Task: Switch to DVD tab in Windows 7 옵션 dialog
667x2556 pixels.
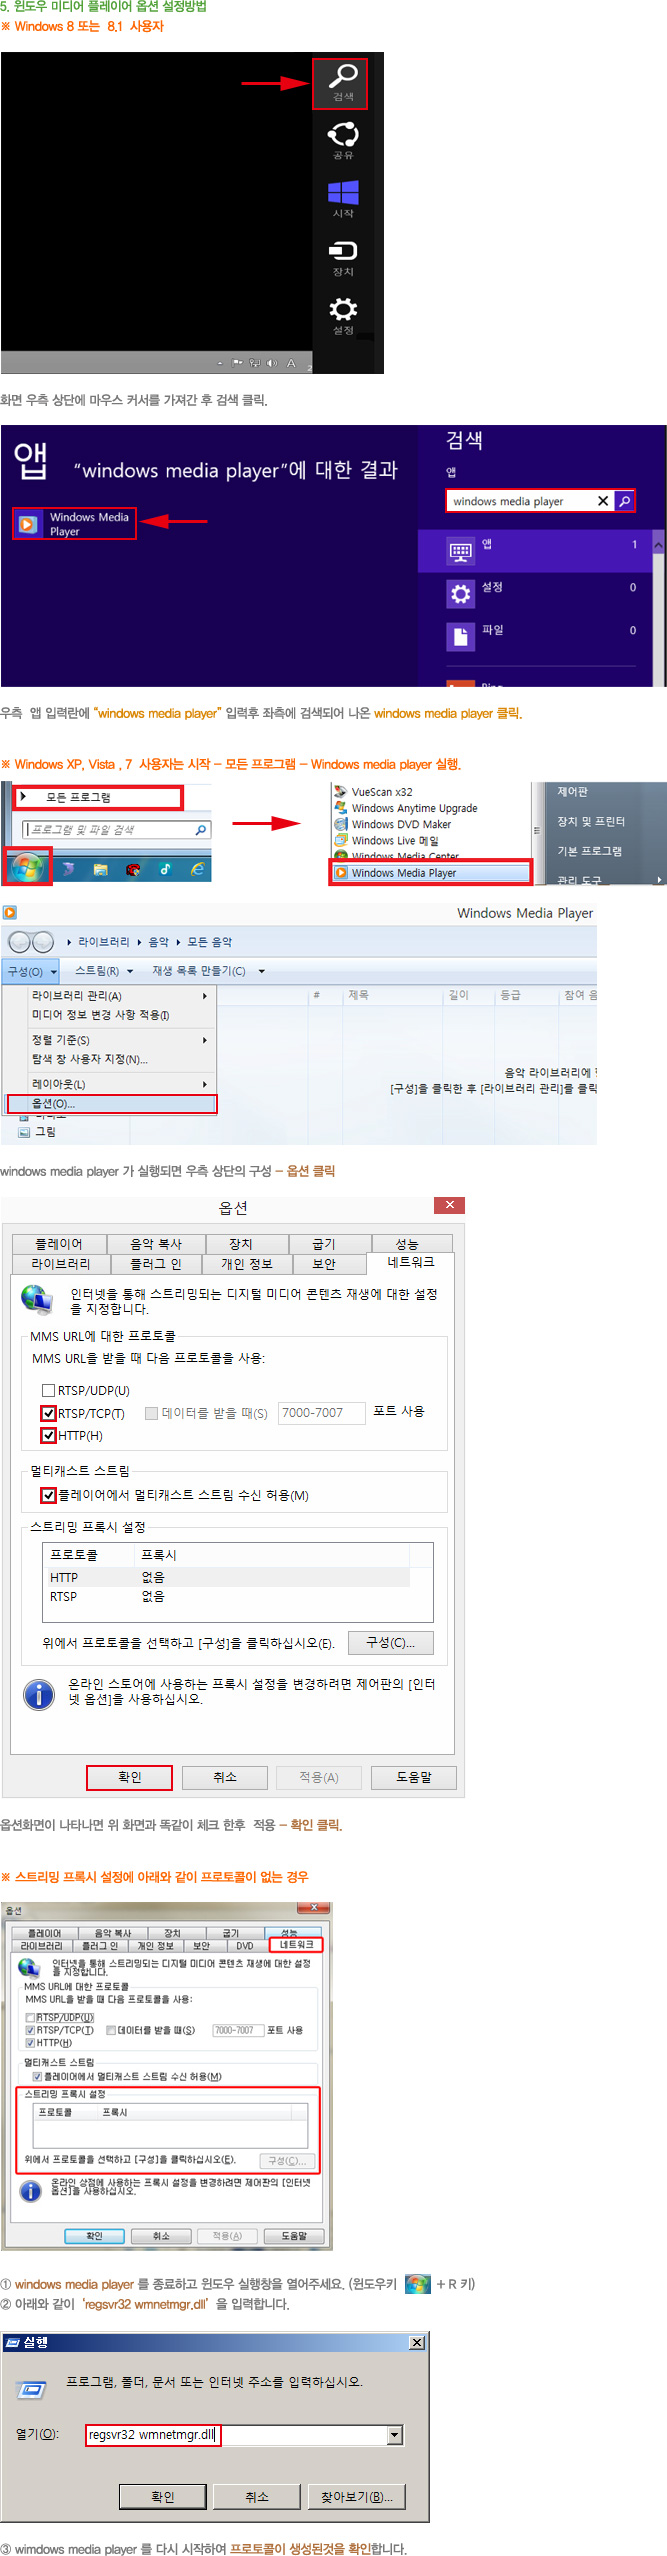Action: click(x=244, y=1946)
